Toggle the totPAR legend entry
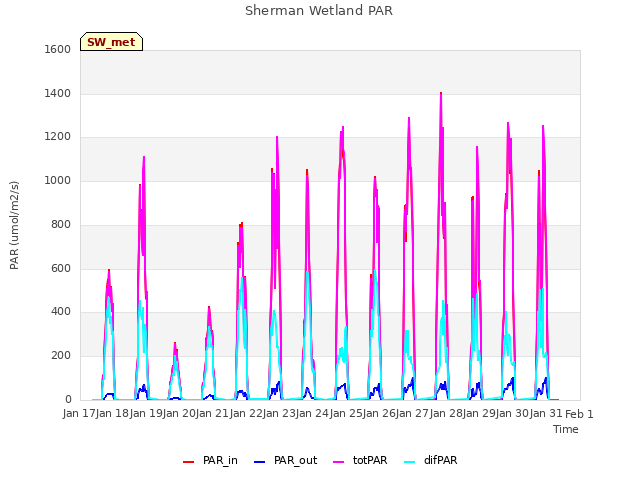 click(x=360, y=460)
